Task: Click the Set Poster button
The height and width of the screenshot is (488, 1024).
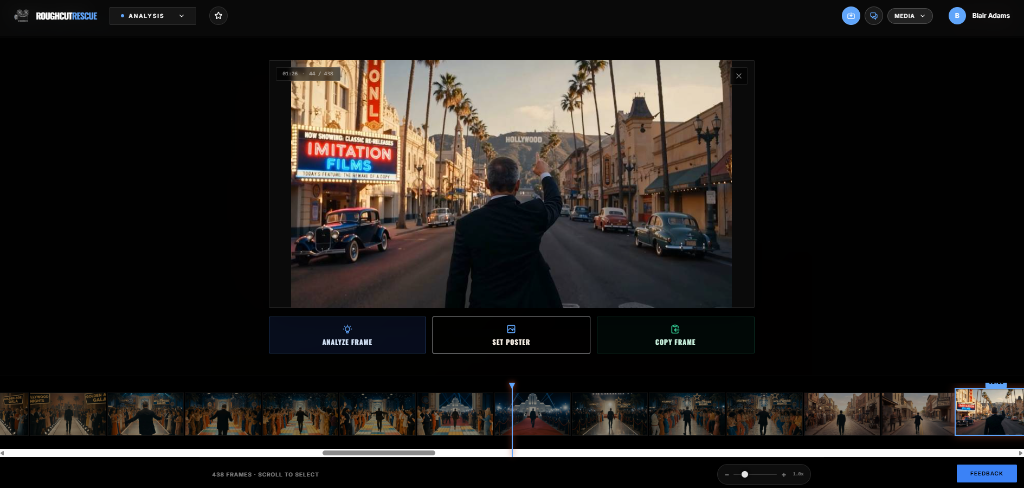Action: [x=511, y=335]
